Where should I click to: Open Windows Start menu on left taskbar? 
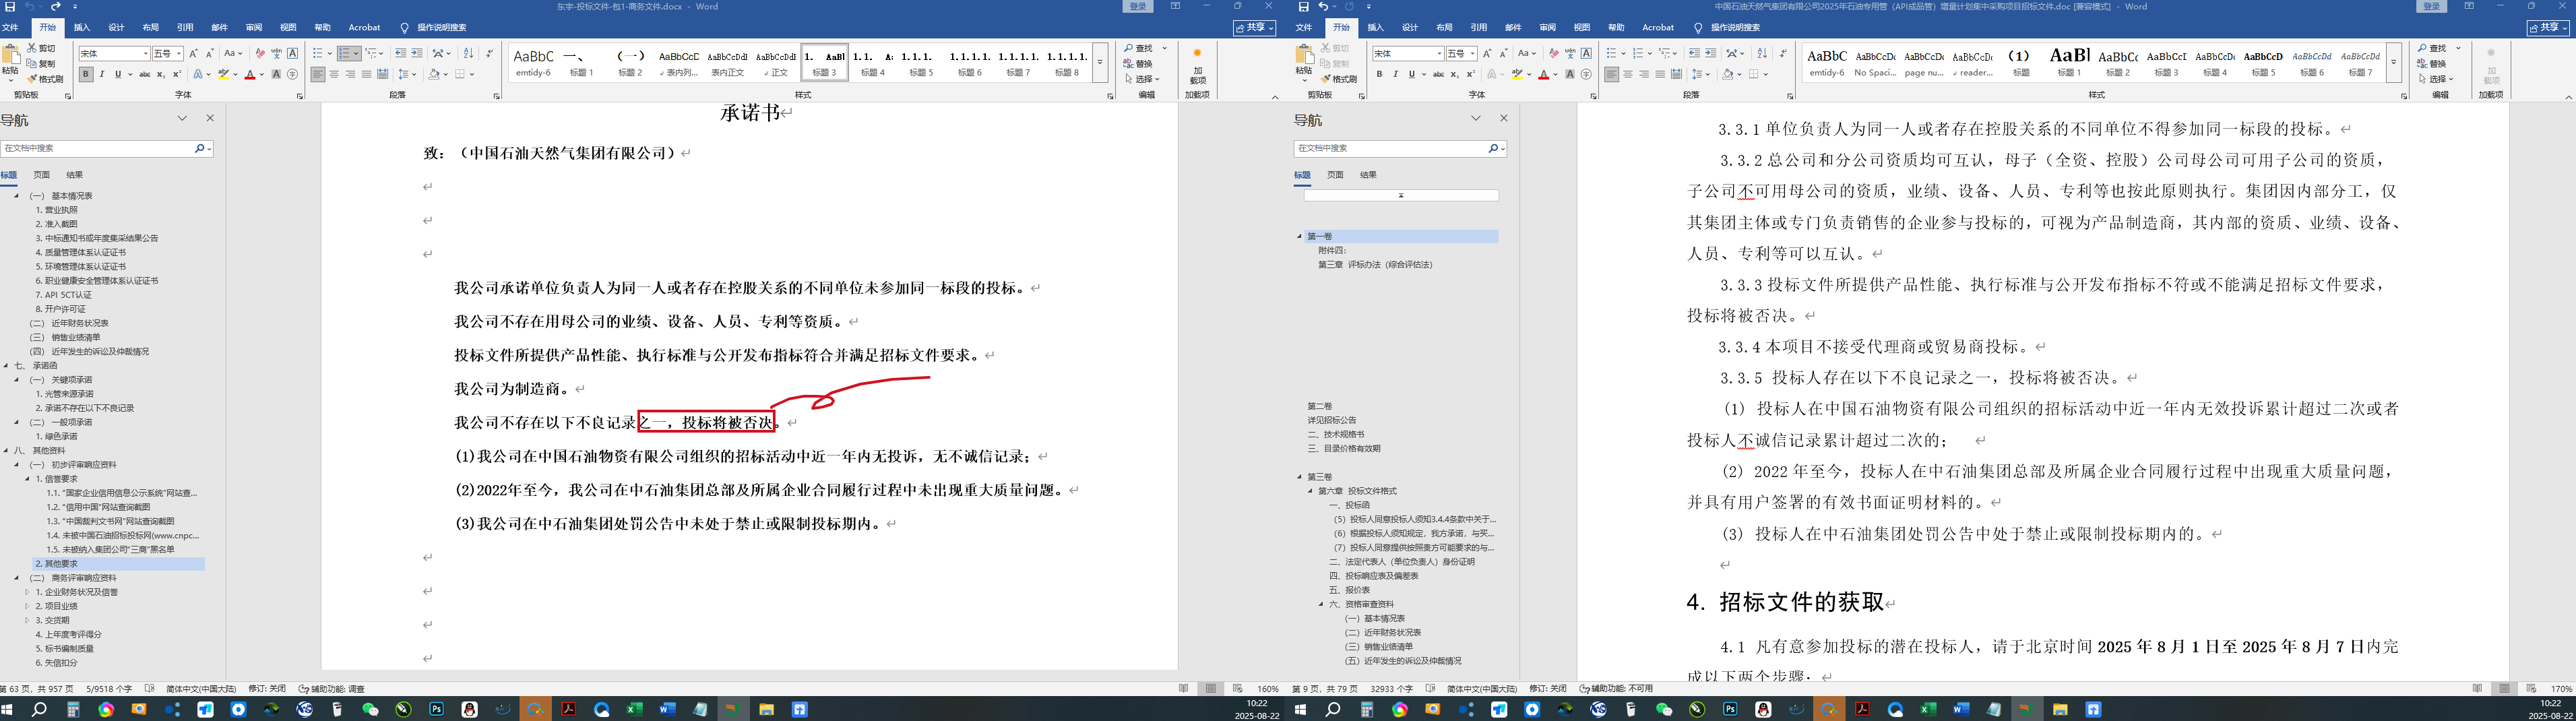(x=8, y=709)
